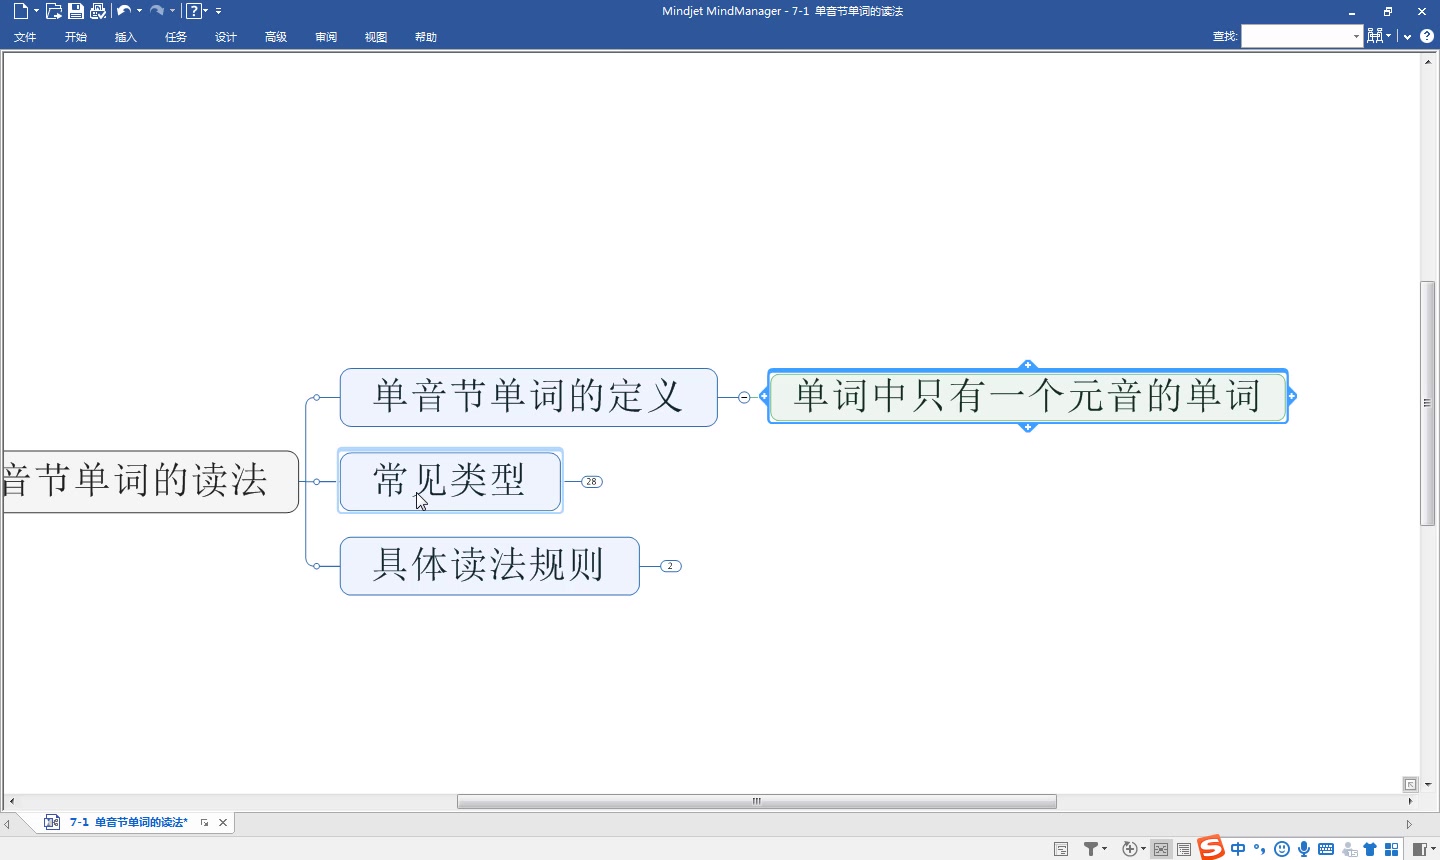Add a topic below with the bottom plus handle
This screenshot has width=1440, height=860.
point(1028,428)
